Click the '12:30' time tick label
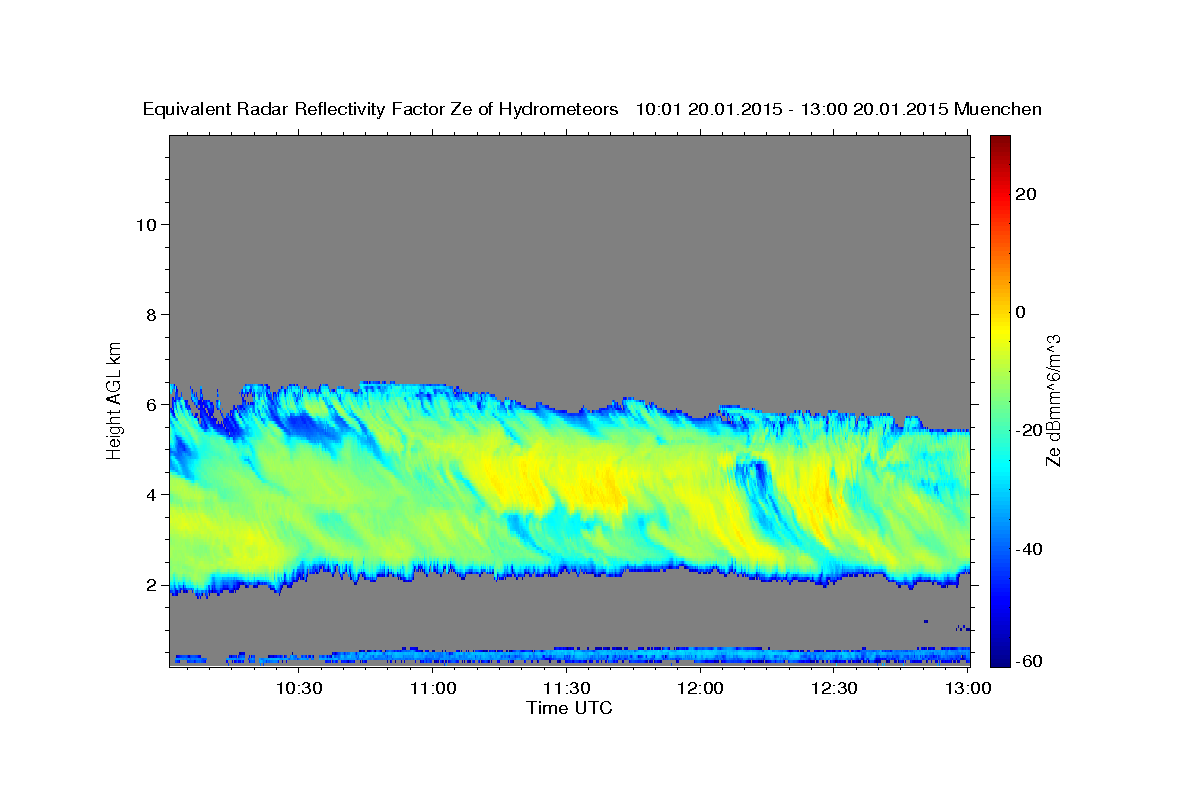The image size is (1200, 800). (835, 688)
